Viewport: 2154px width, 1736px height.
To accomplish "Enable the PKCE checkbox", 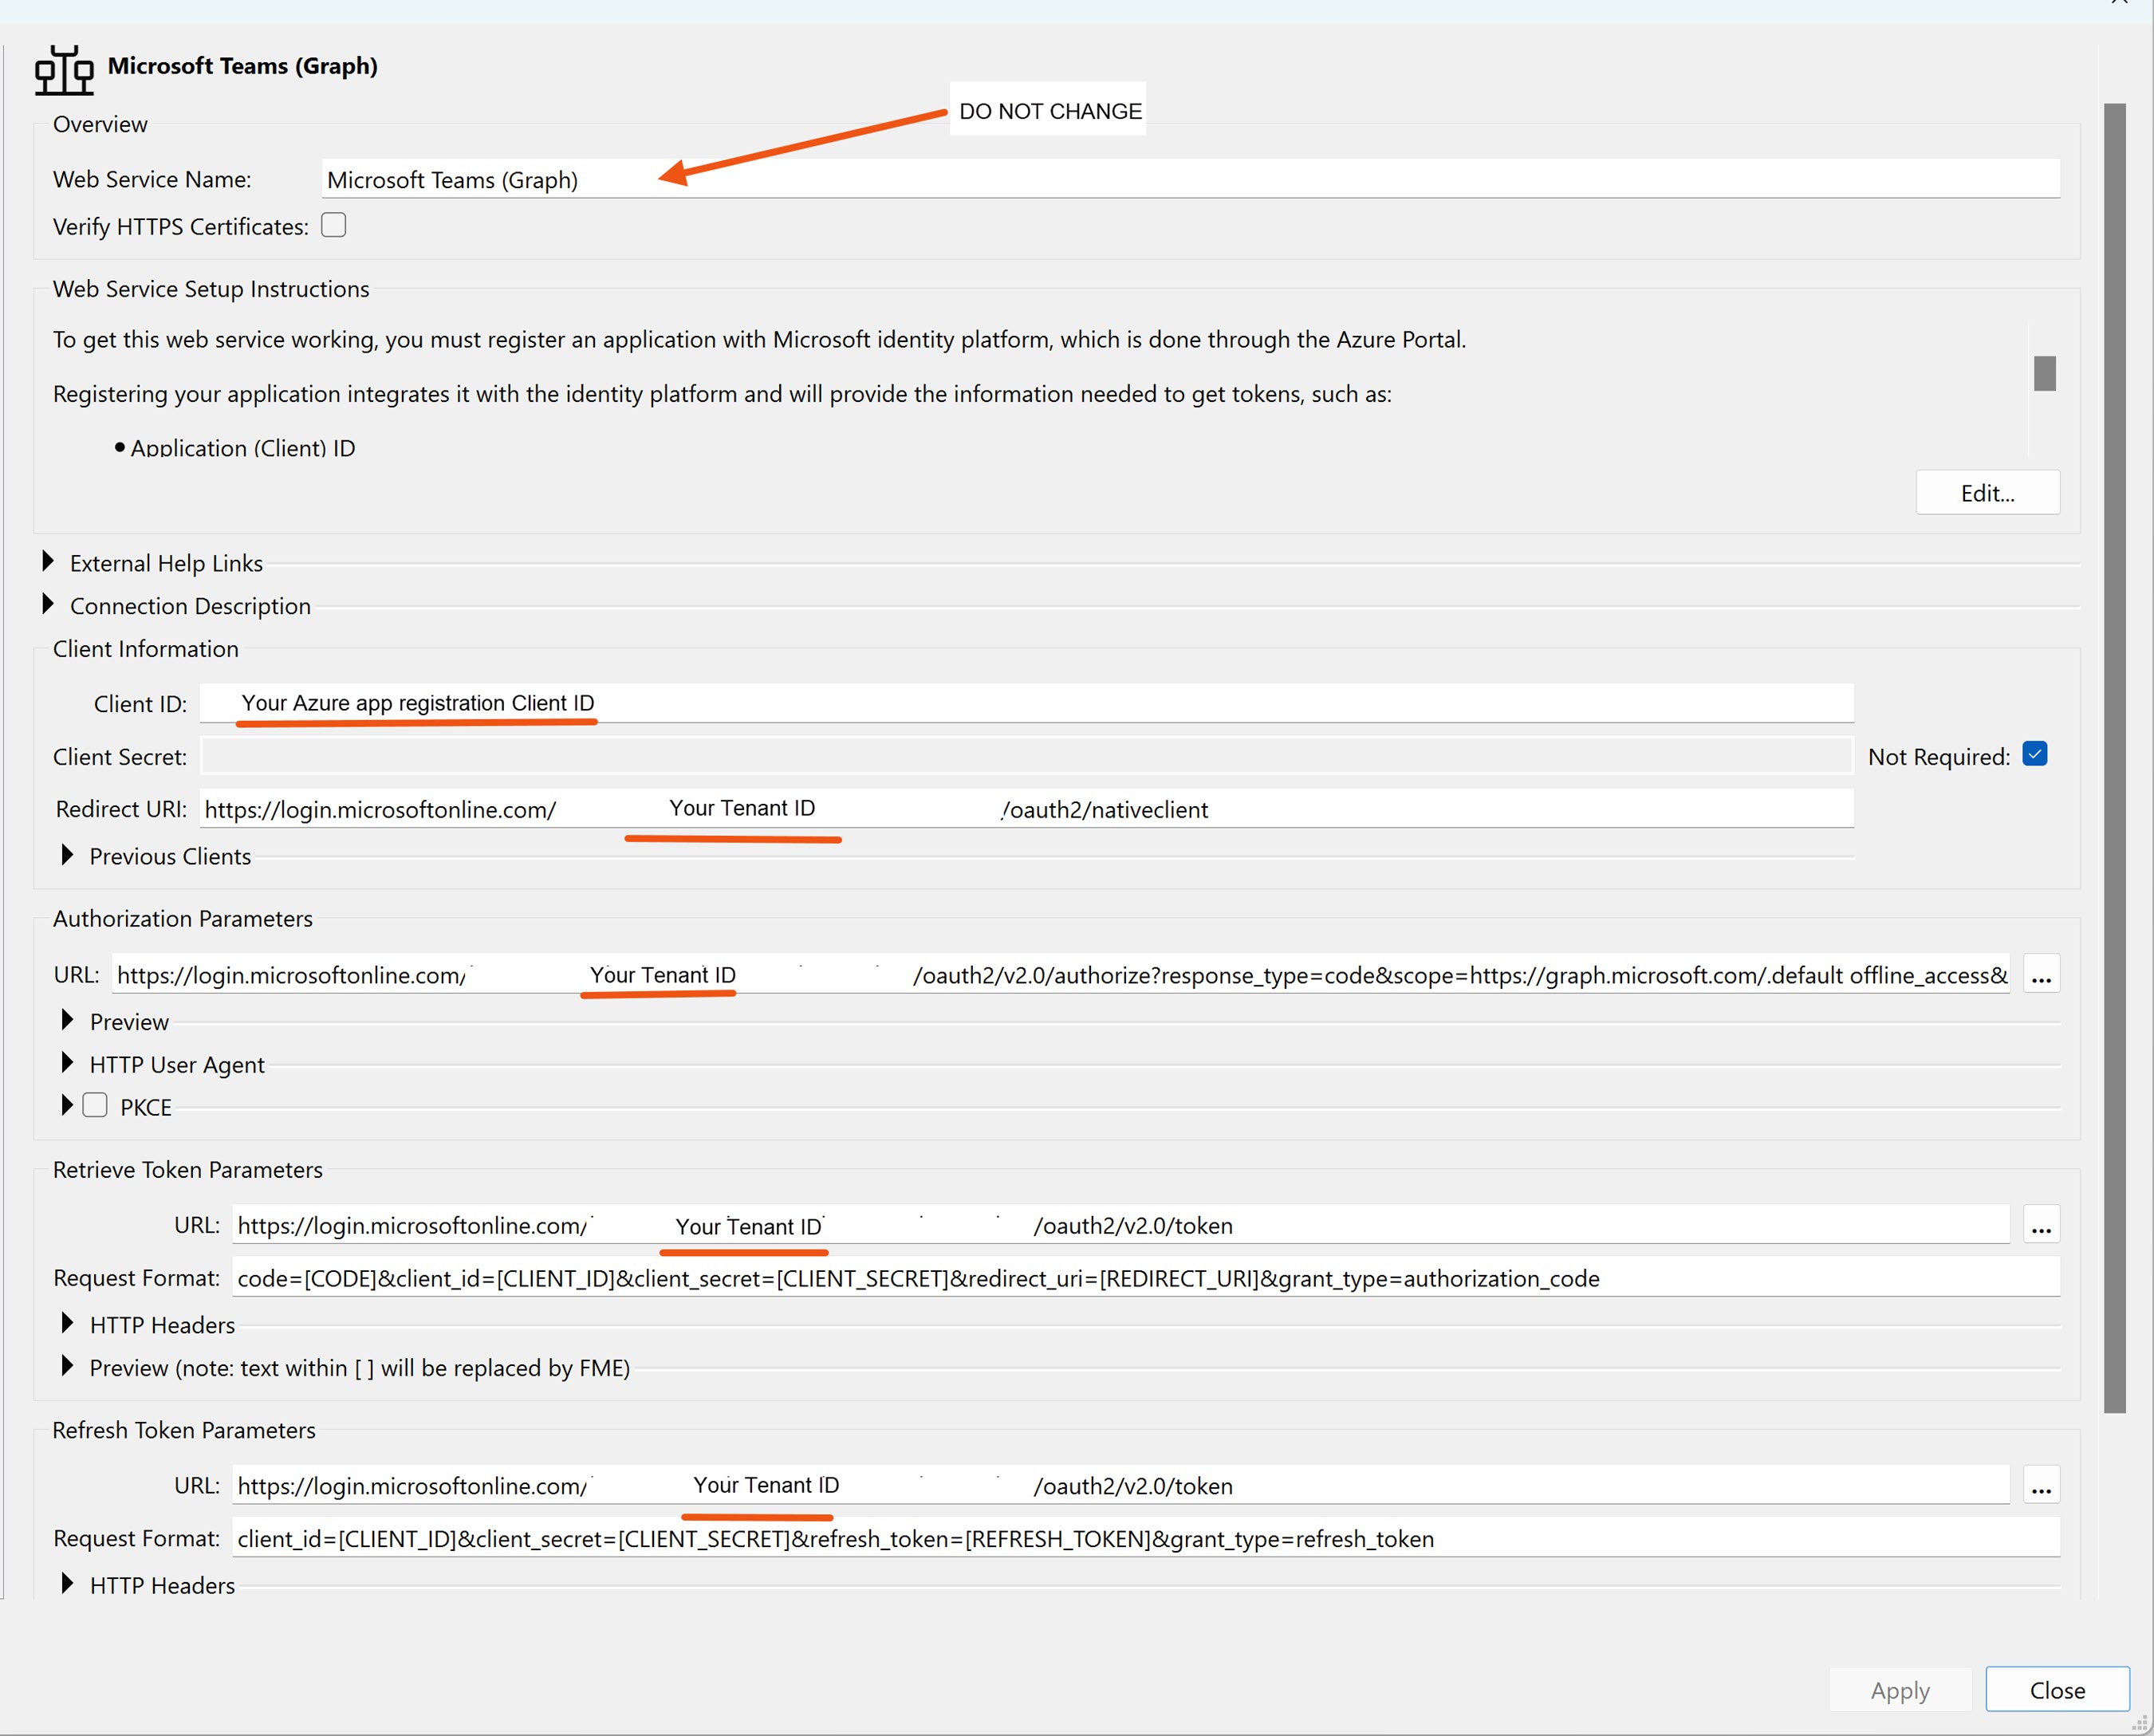I will (95, 1105).
